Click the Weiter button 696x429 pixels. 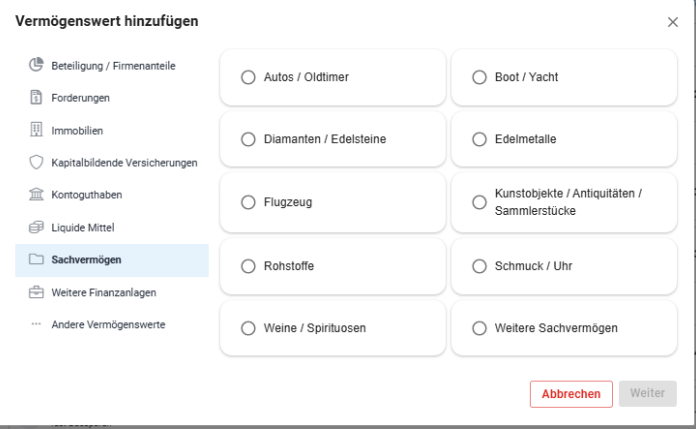click(648, 393)
